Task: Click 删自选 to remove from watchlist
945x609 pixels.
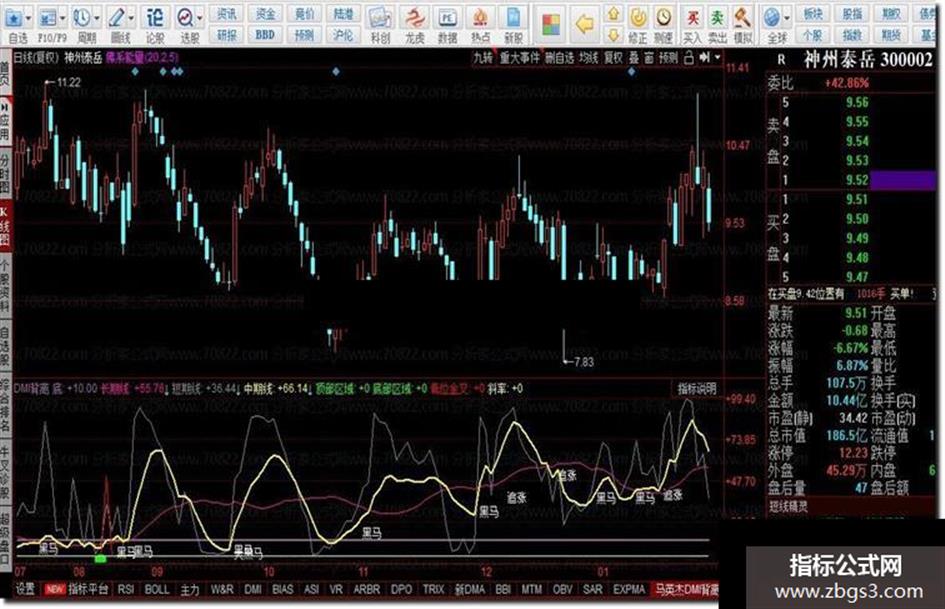Action: pos(559,58)
